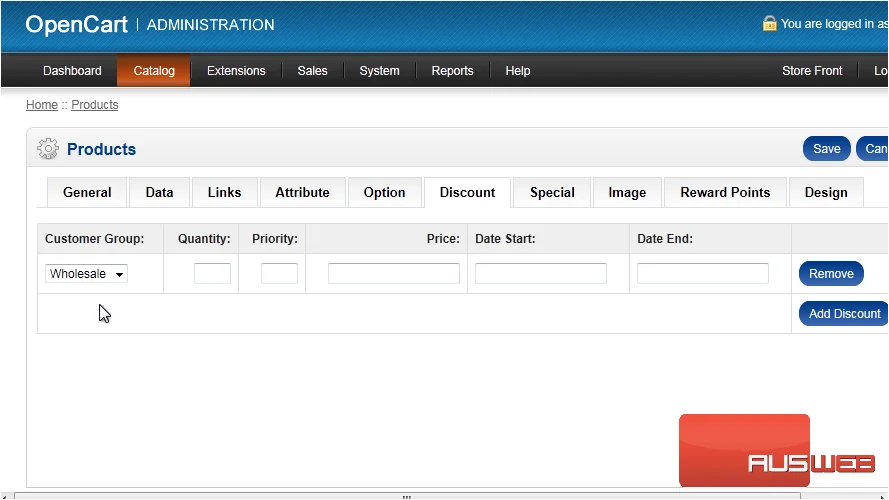This screenshot has width=889, height=500.
Task: Focus the Priority input field
Action: [279, 273]
